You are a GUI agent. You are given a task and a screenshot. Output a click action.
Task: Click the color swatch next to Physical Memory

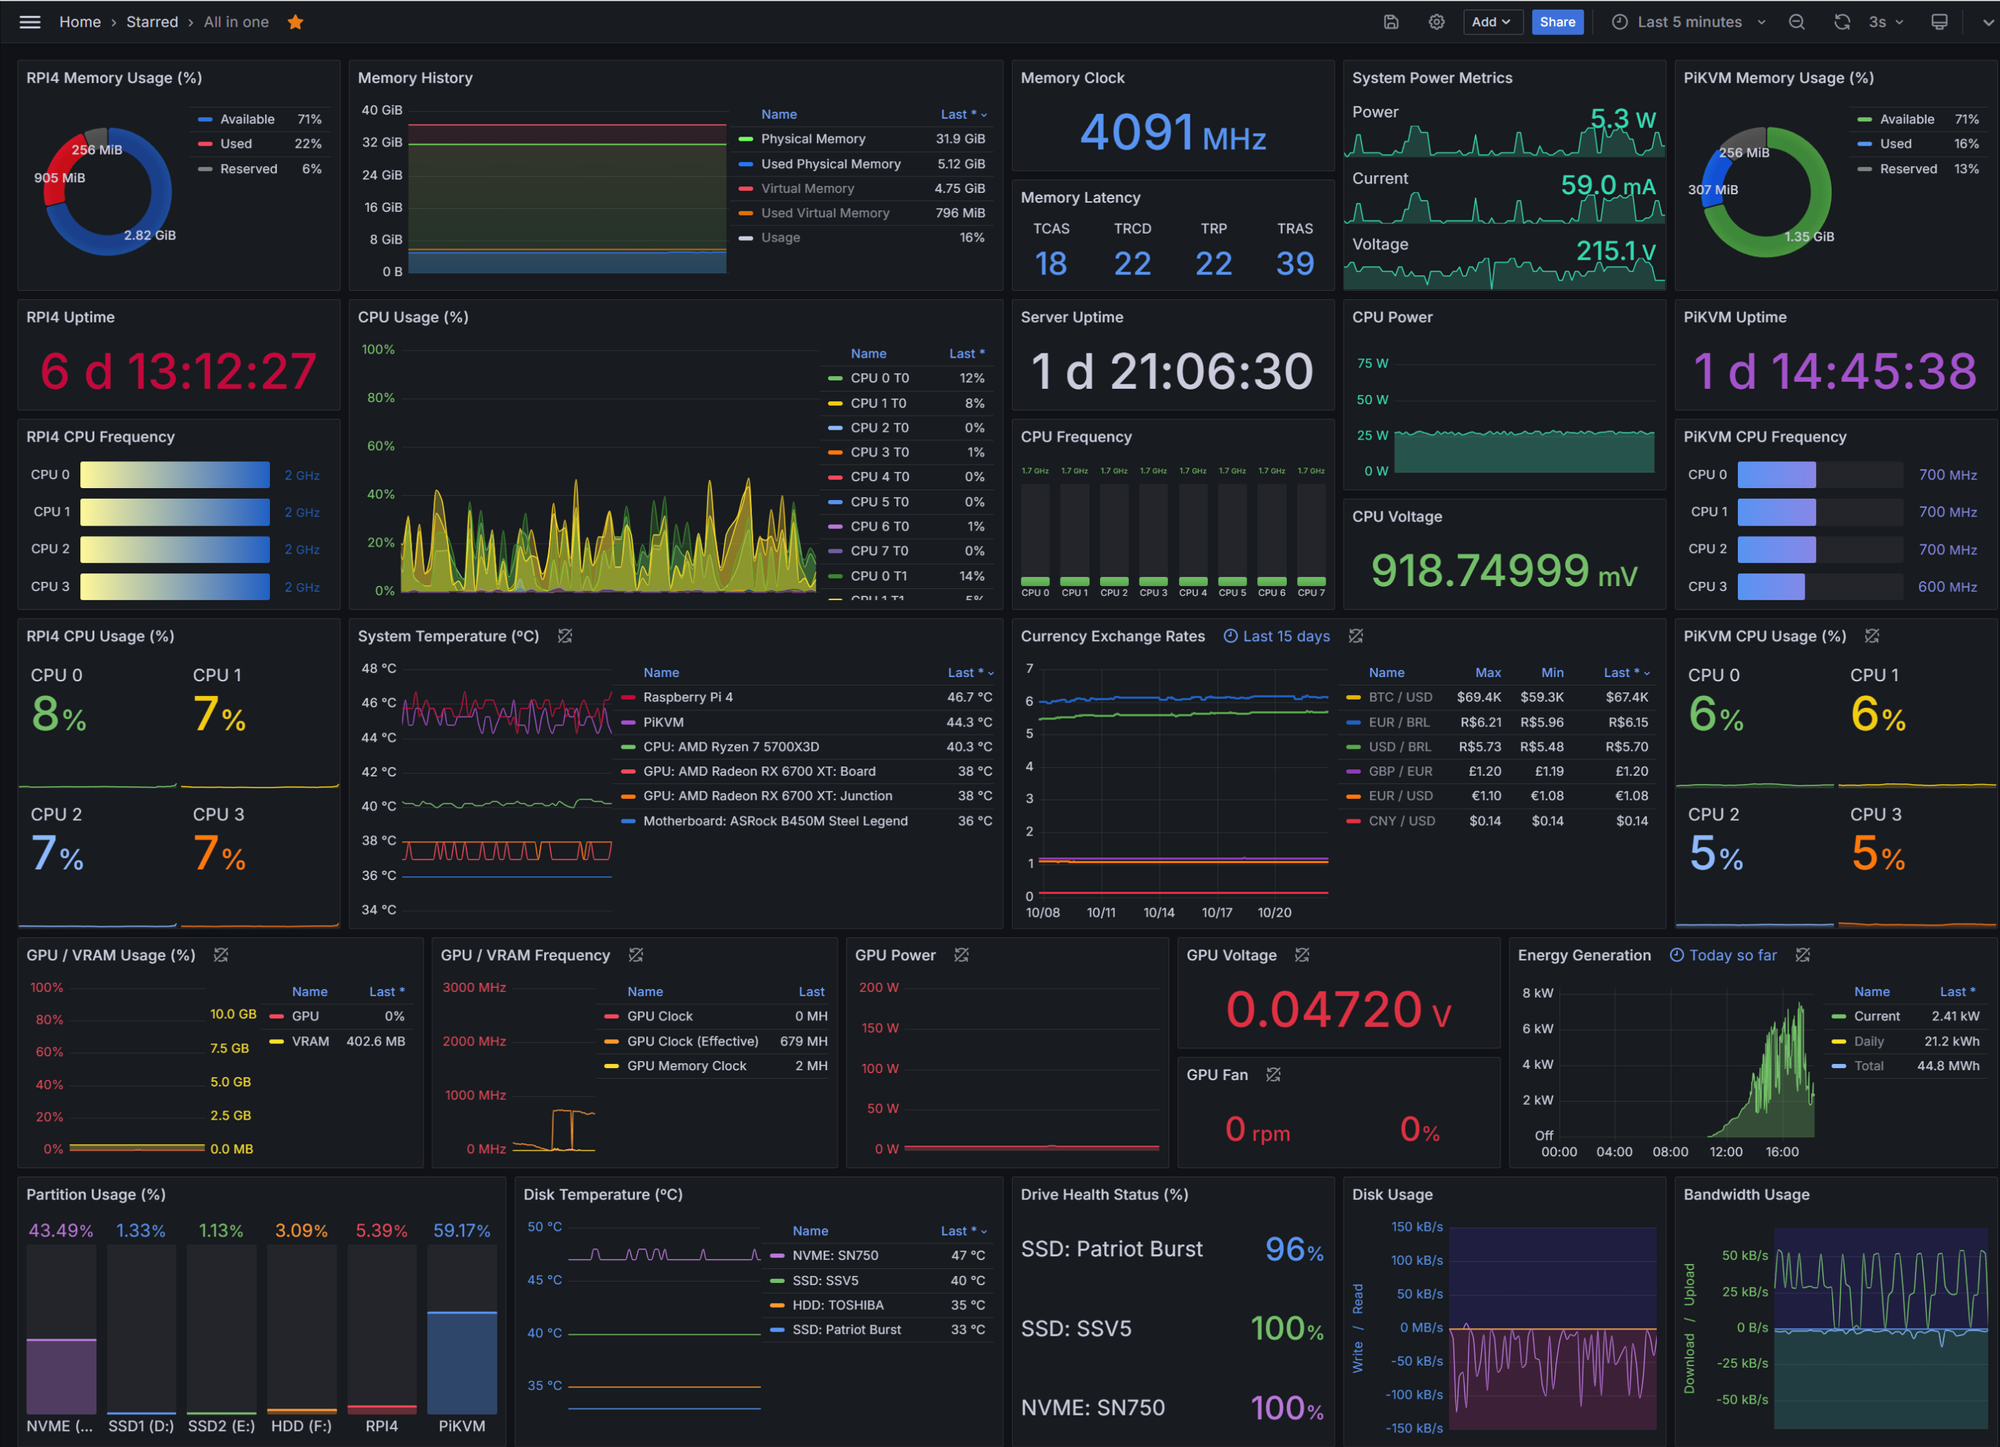pyautogui.click(x=744, y=139)
